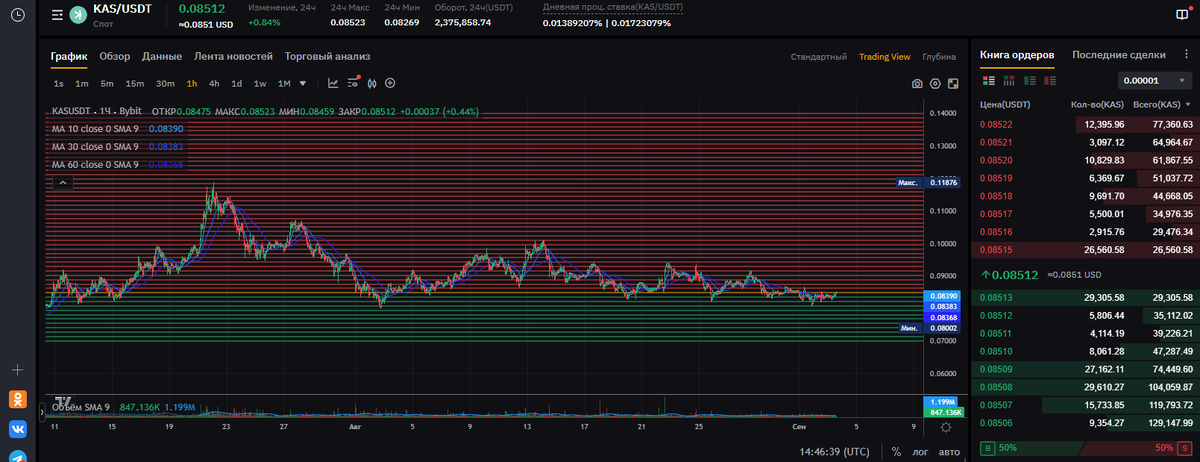Switch to the Обзор tab
The image size is (1200, 462).
coord(115,57)
